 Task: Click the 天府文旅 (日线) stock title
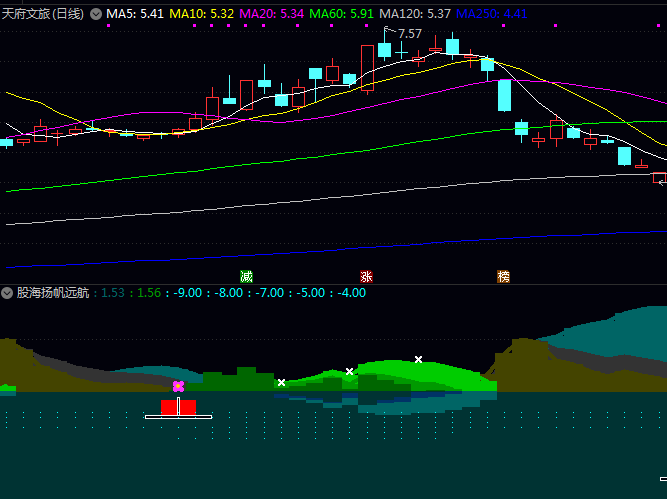tap(44, 14)
